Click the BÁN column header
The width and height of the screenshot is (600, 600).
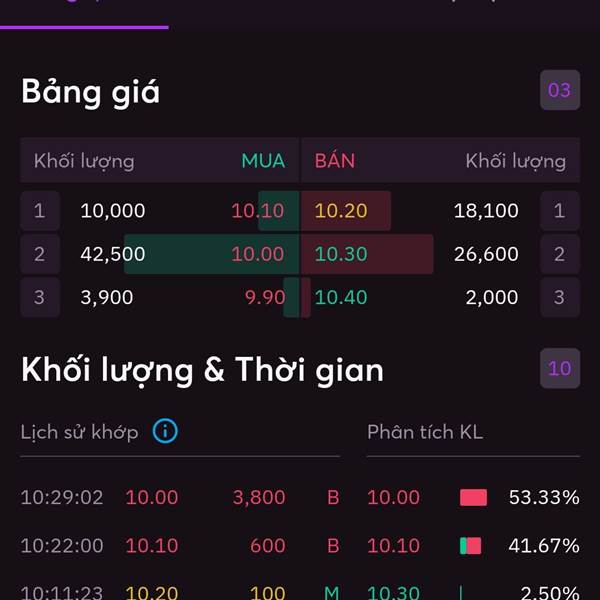point(335,160)
